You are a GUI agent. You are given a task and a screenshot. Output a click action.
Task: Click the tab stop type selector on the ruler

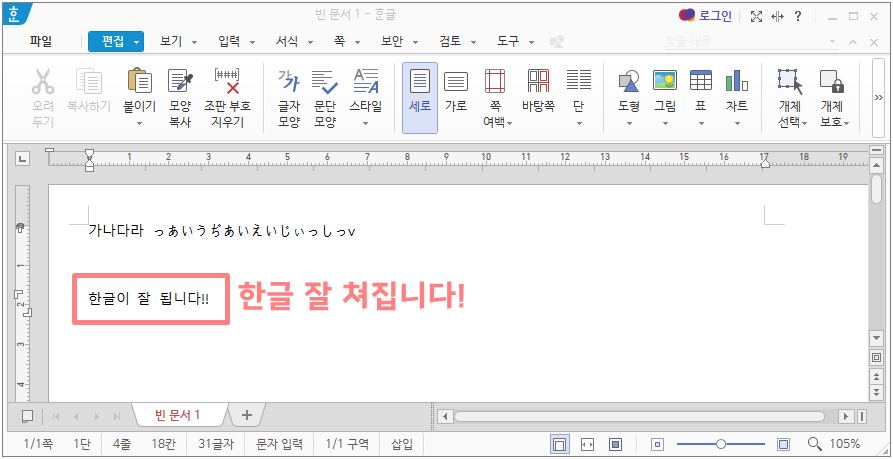coord(22,158)
